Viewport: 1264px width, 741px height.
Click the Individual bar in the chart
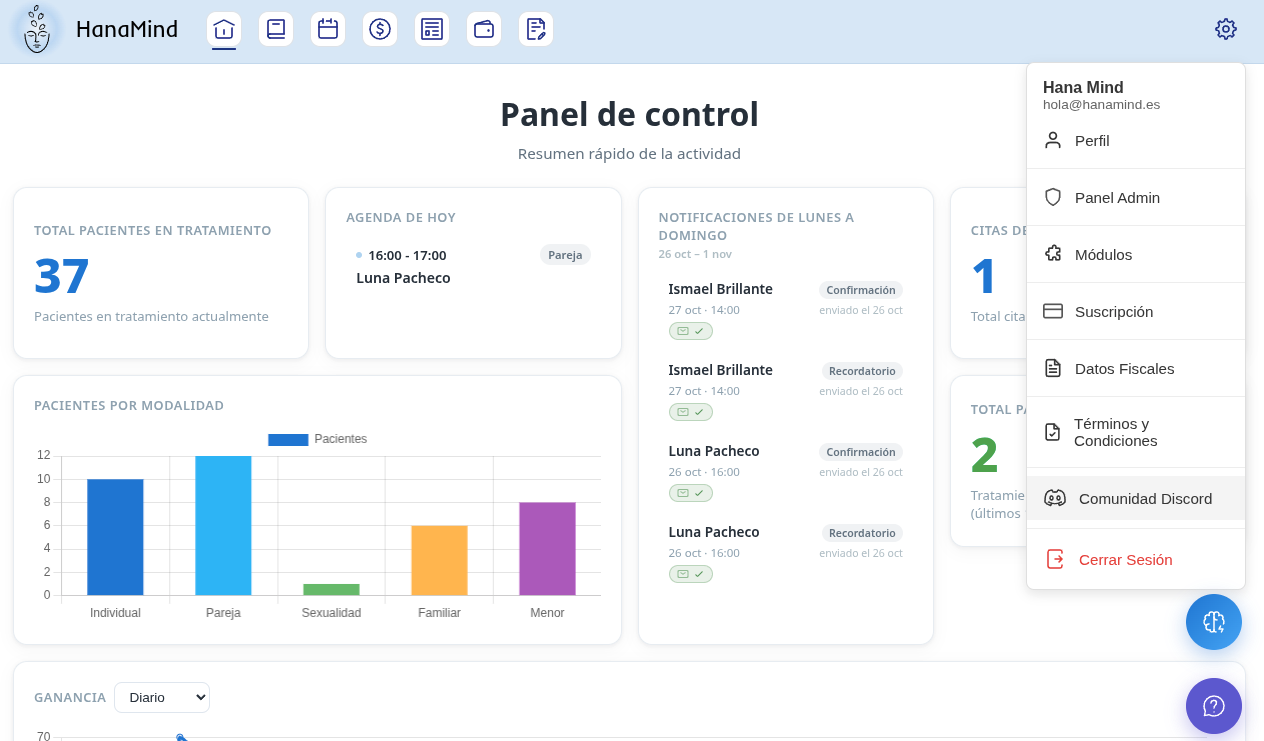coord(115,537)
